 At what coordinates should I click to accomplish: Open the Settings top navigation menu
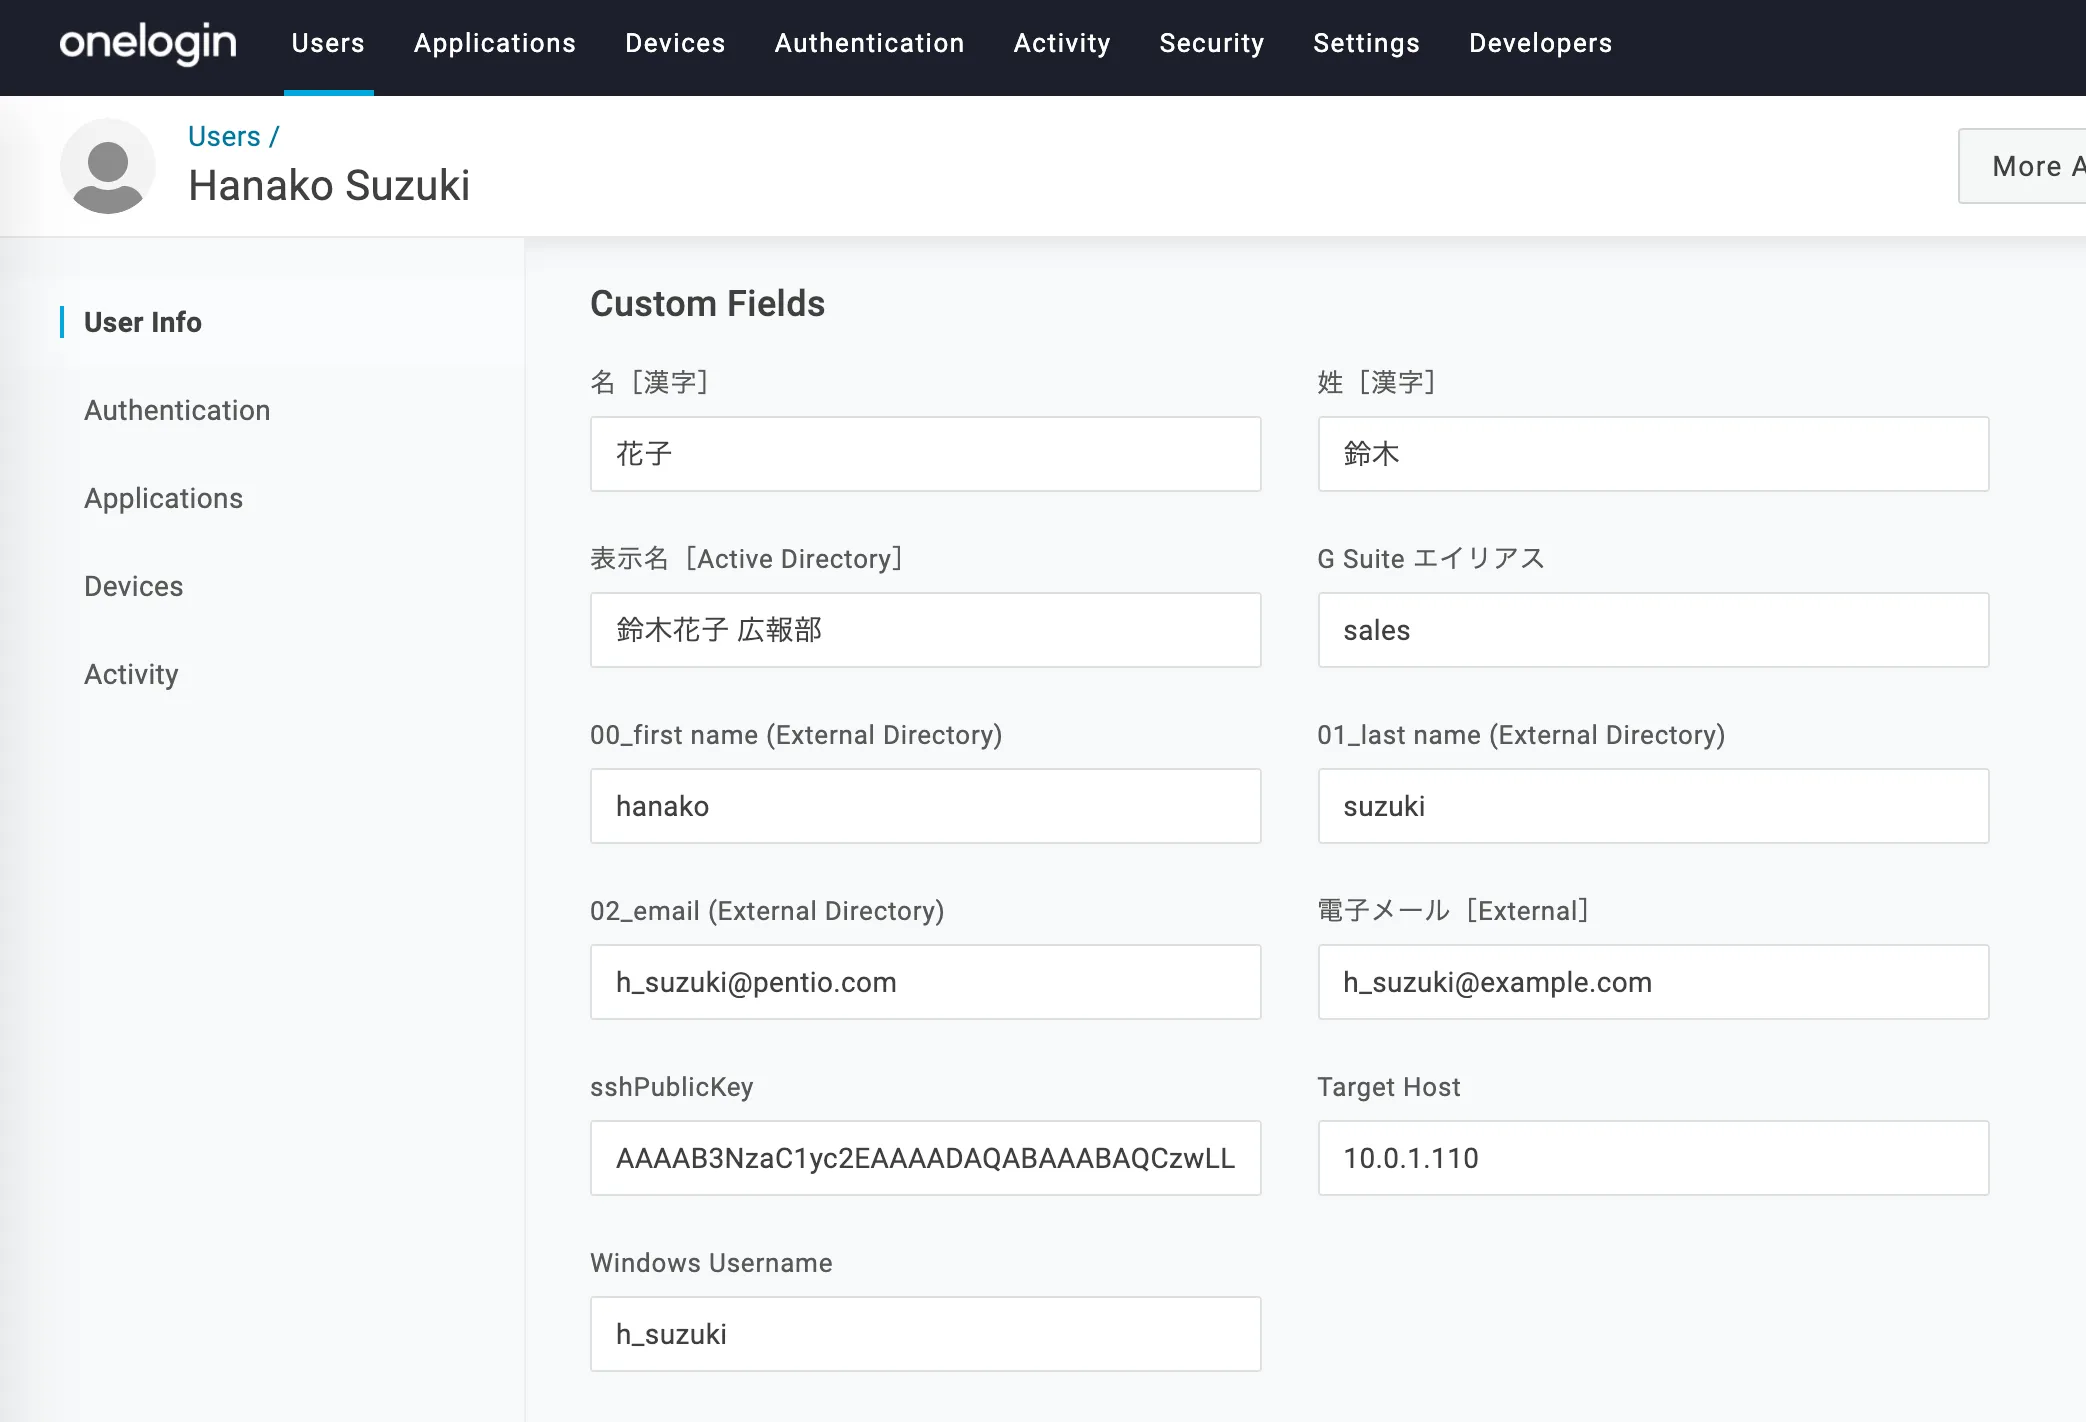coord(1366,43)
